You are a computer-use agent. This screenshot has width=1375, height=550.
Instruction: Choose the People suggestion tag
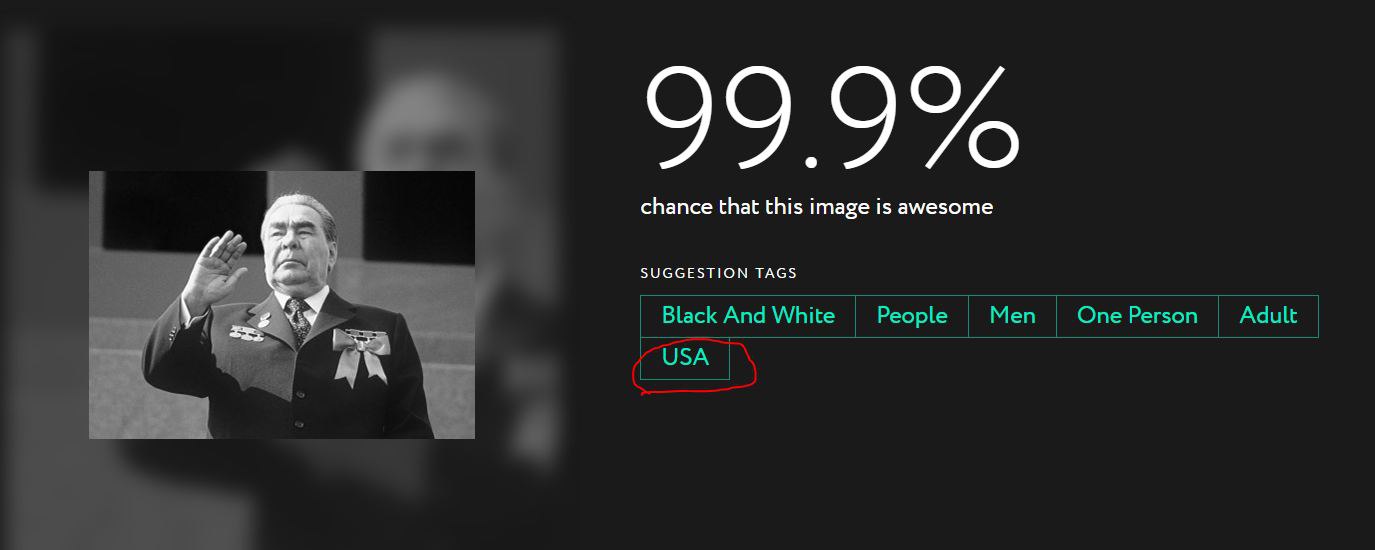click(x=912, y=316)
